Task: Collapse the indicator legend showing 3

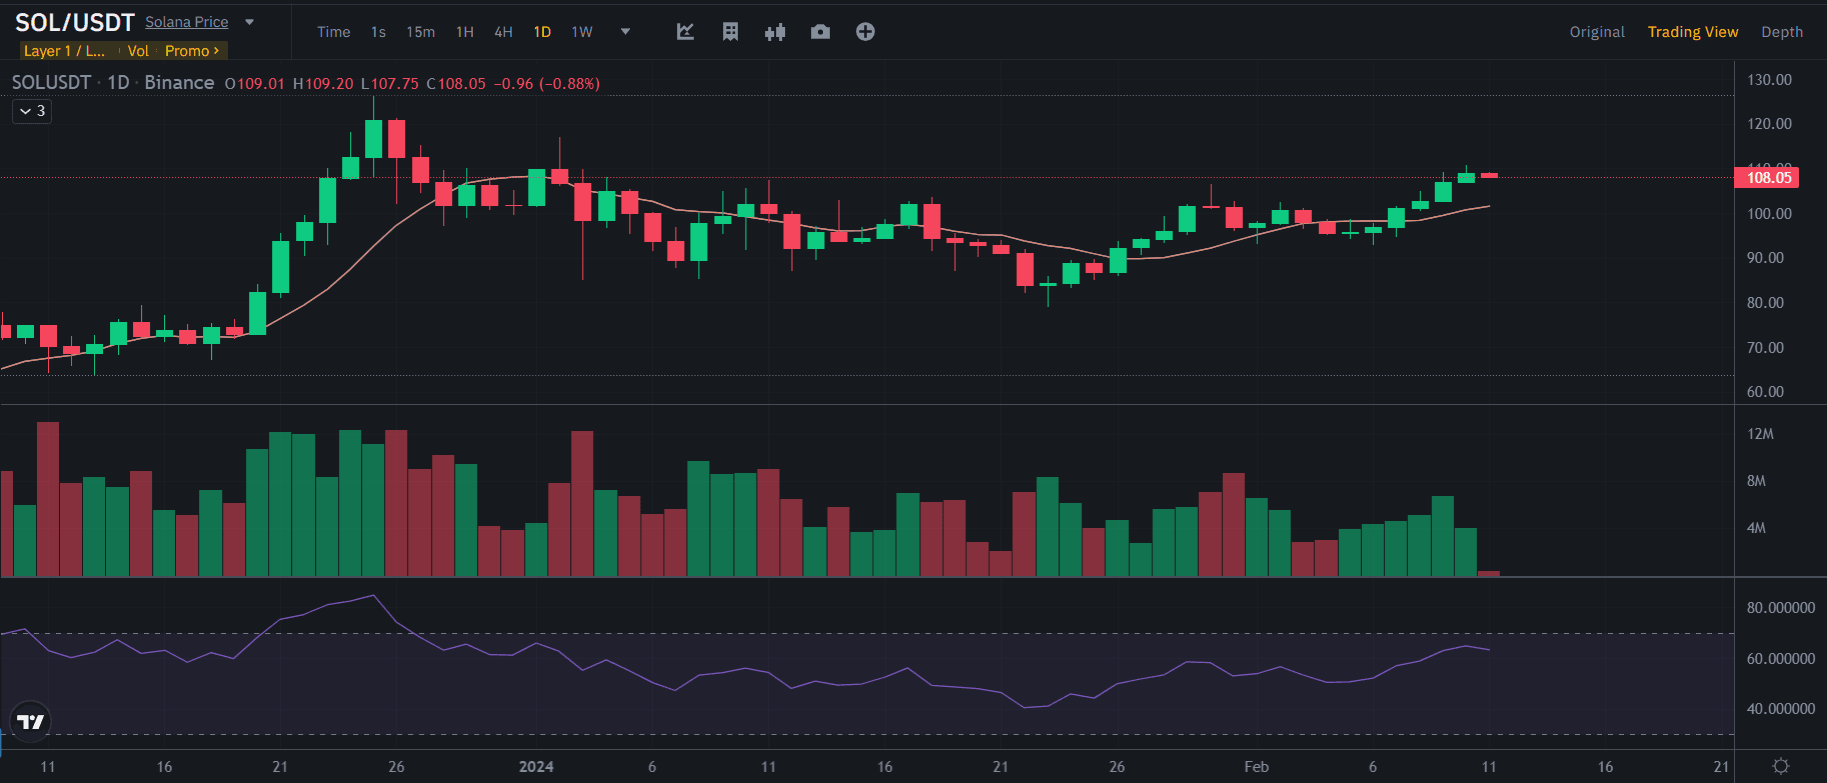Action: coord(32,111)
